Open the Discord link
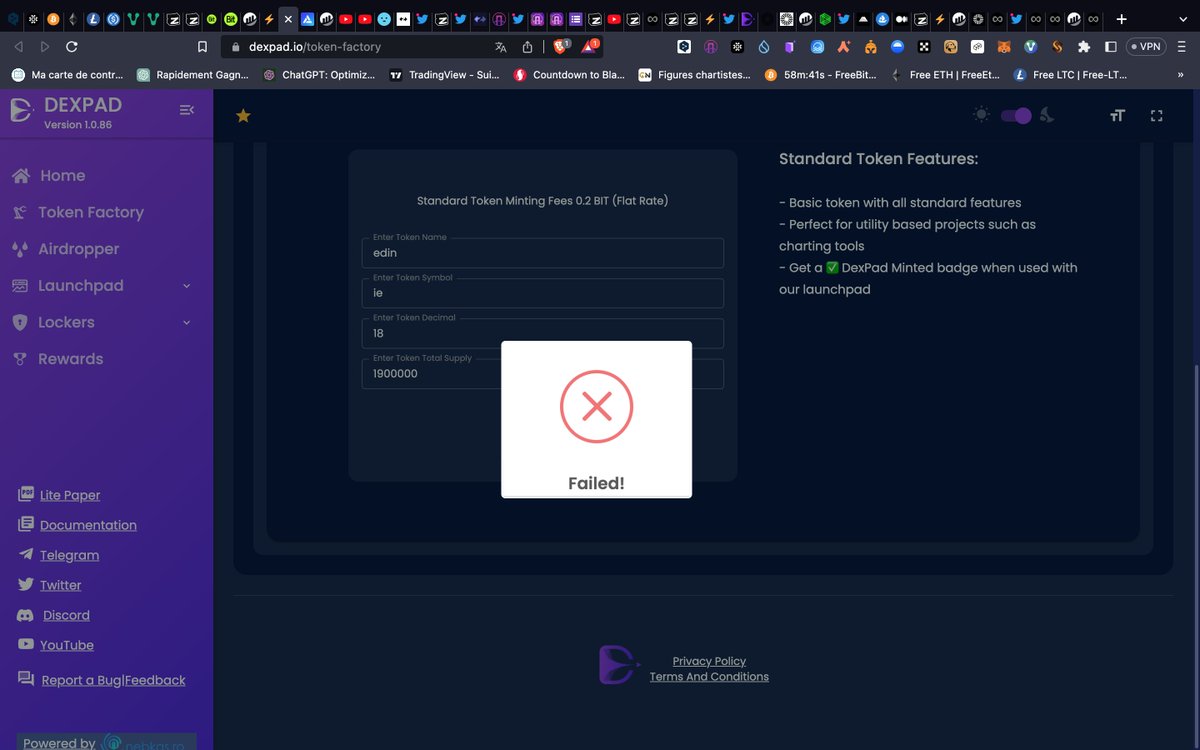This screenshot has width=1200, height=750. coord(66,615)
